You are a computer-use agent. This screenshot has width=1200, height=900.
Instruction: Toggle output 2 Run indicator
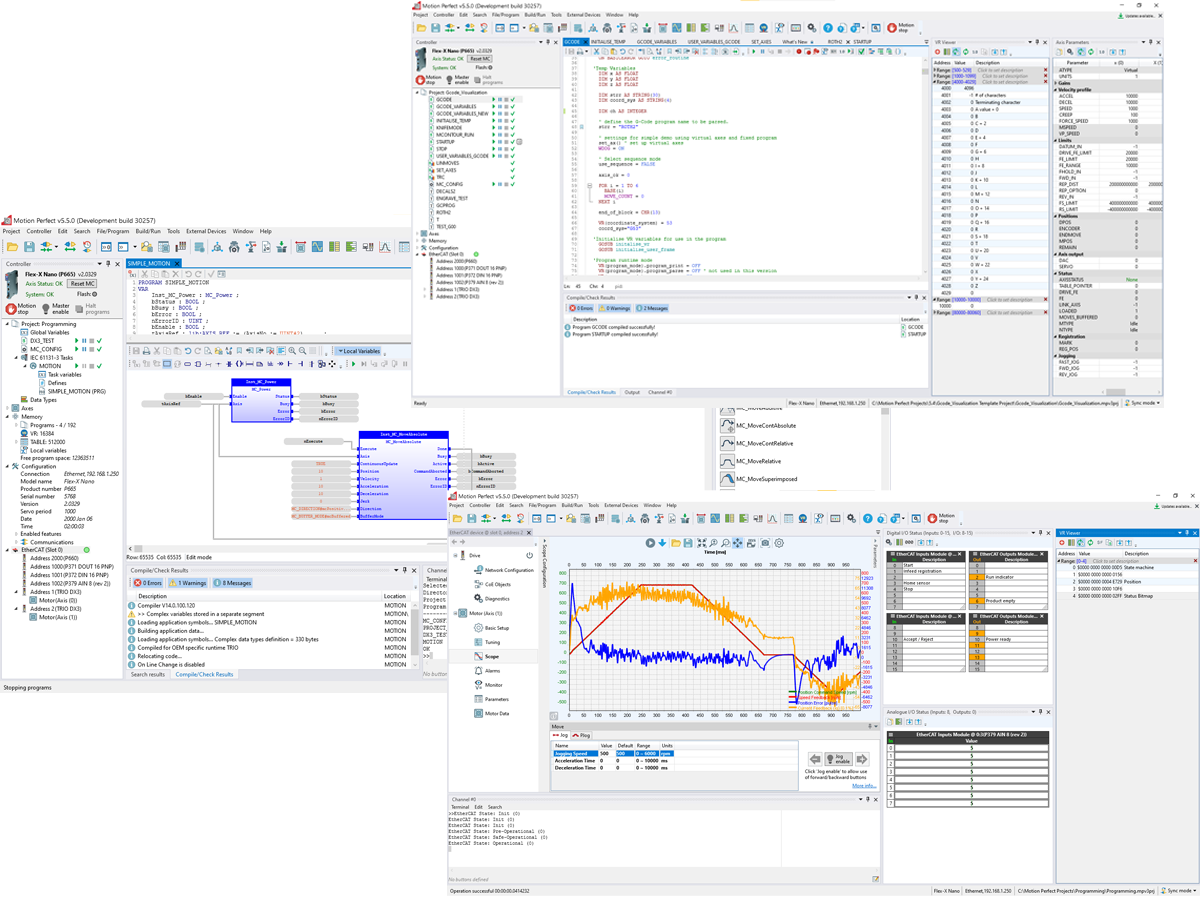(977, 577)
